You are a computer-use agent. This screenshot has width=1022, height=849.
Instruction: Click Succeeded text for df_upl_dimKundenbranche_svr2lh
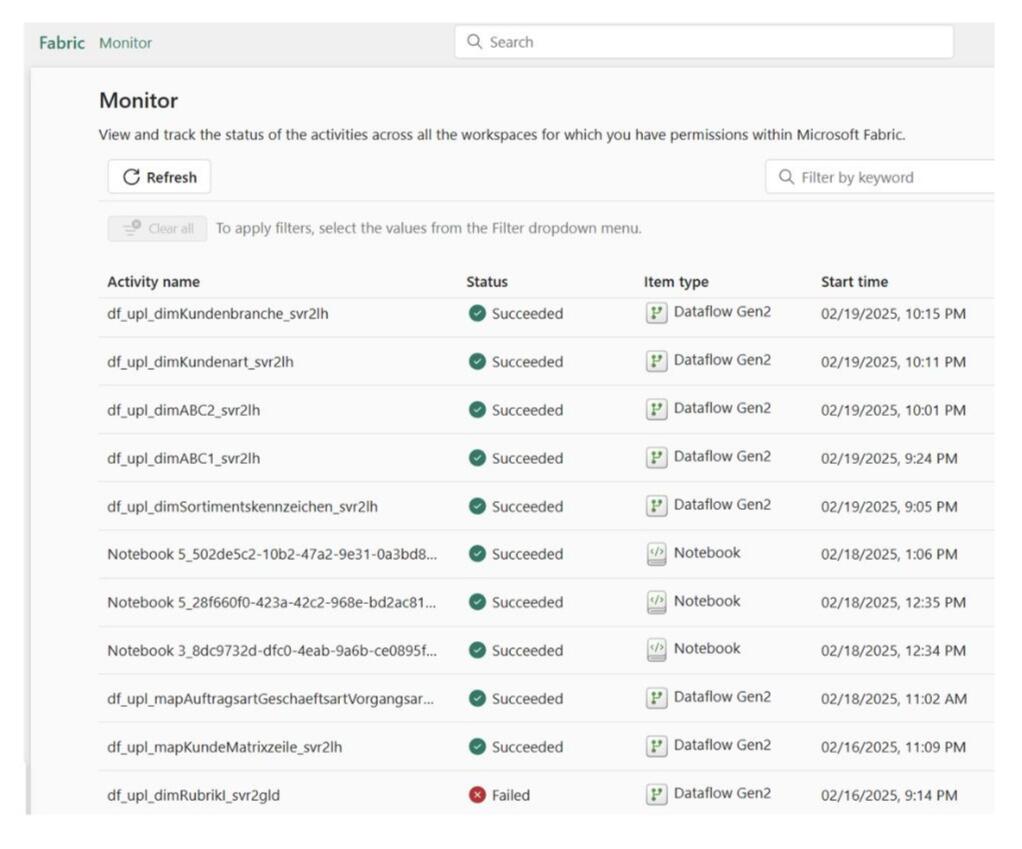coord(527,313)
